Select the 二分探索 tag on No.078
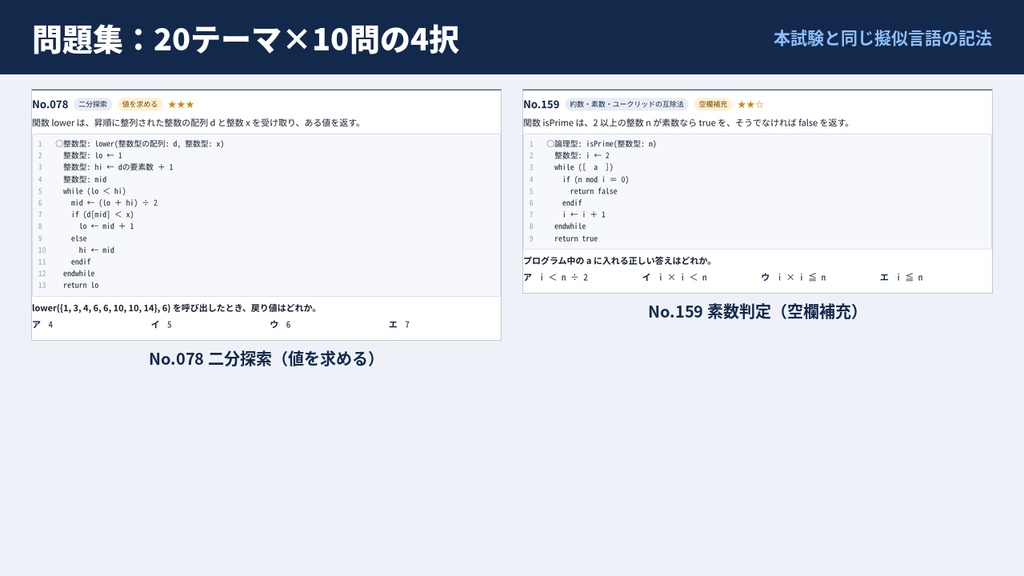The image size is (1024, 576). pos(93,104)
